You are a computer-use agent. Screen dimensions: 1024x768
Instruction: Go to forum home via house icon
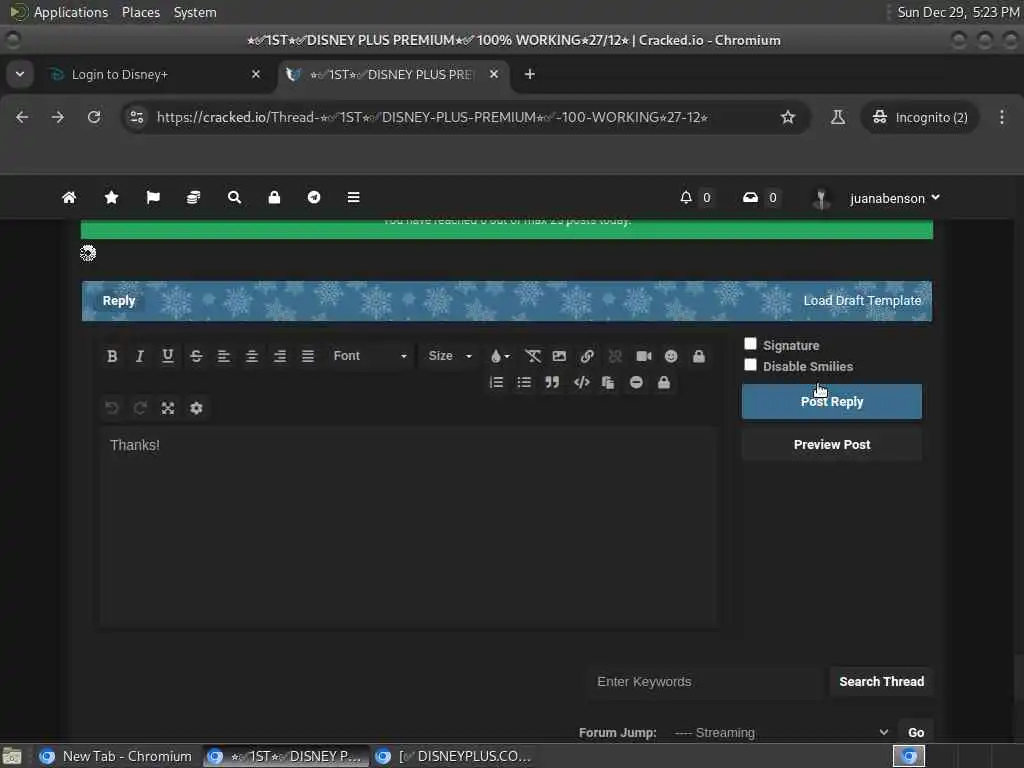69,197
